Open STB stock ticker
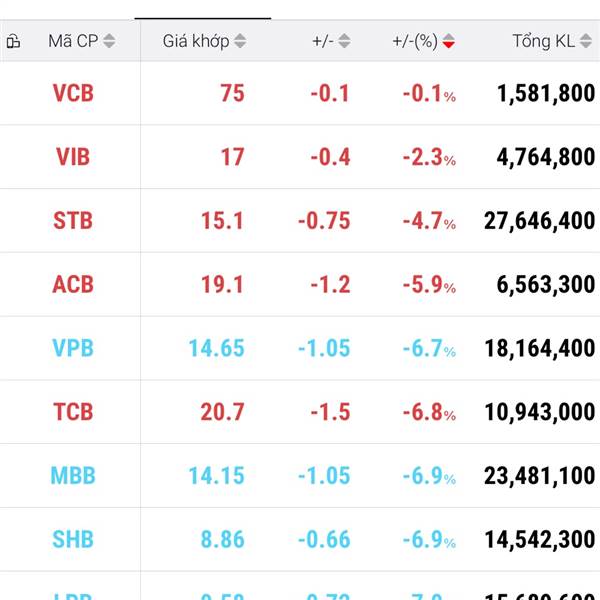Image resolution: width=600 pixels, height=600 pixels. pos(73,221)
